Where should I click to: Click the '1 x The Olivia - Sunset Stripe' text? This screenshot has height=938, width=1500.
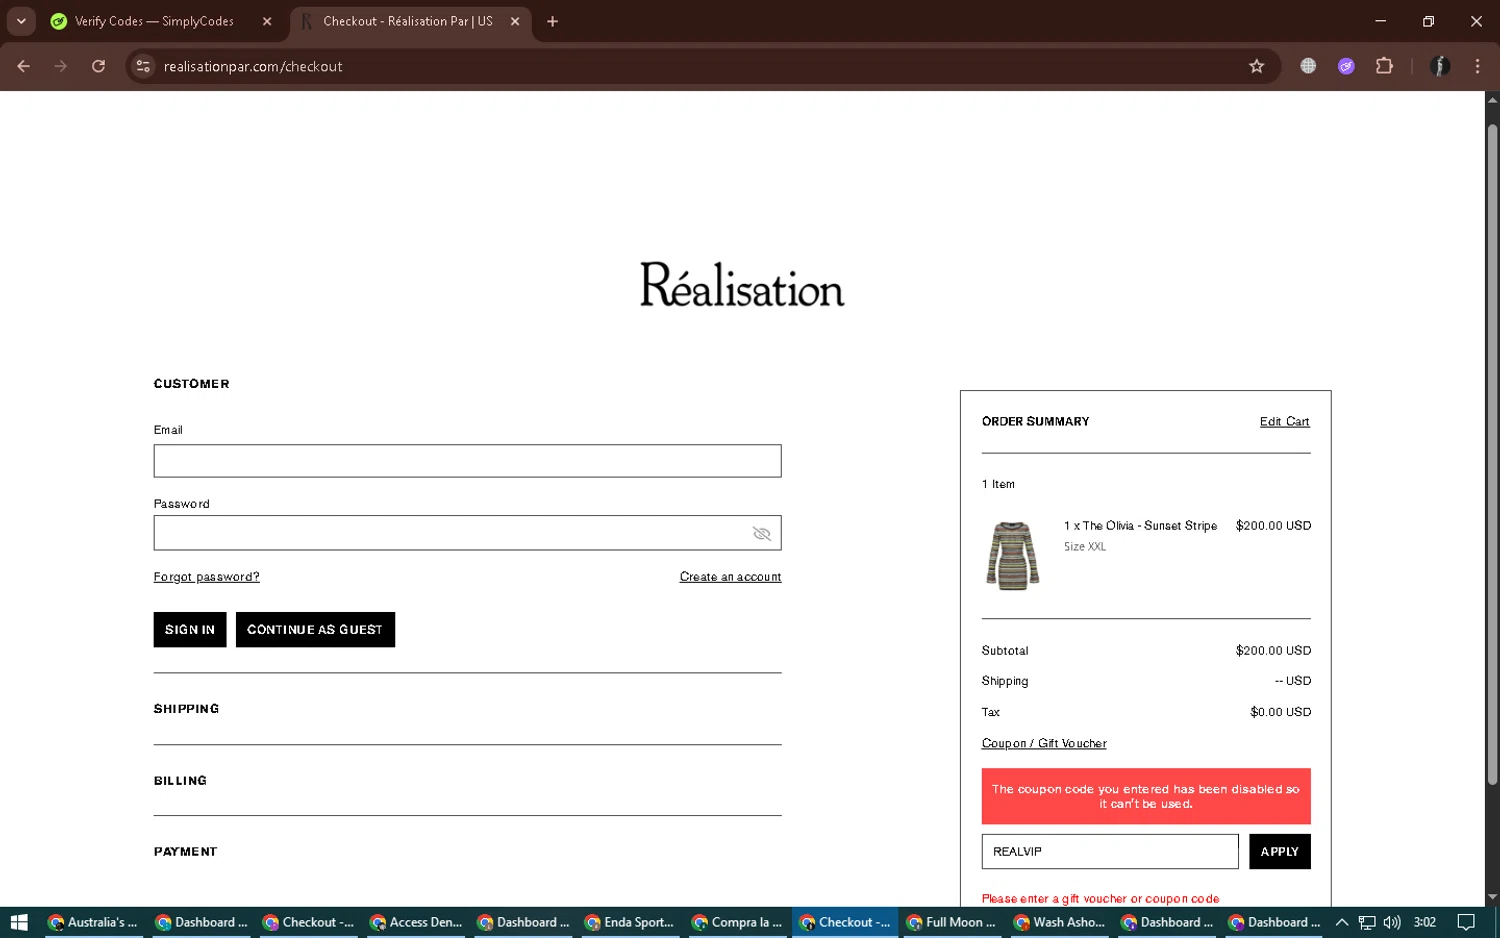1140,526
